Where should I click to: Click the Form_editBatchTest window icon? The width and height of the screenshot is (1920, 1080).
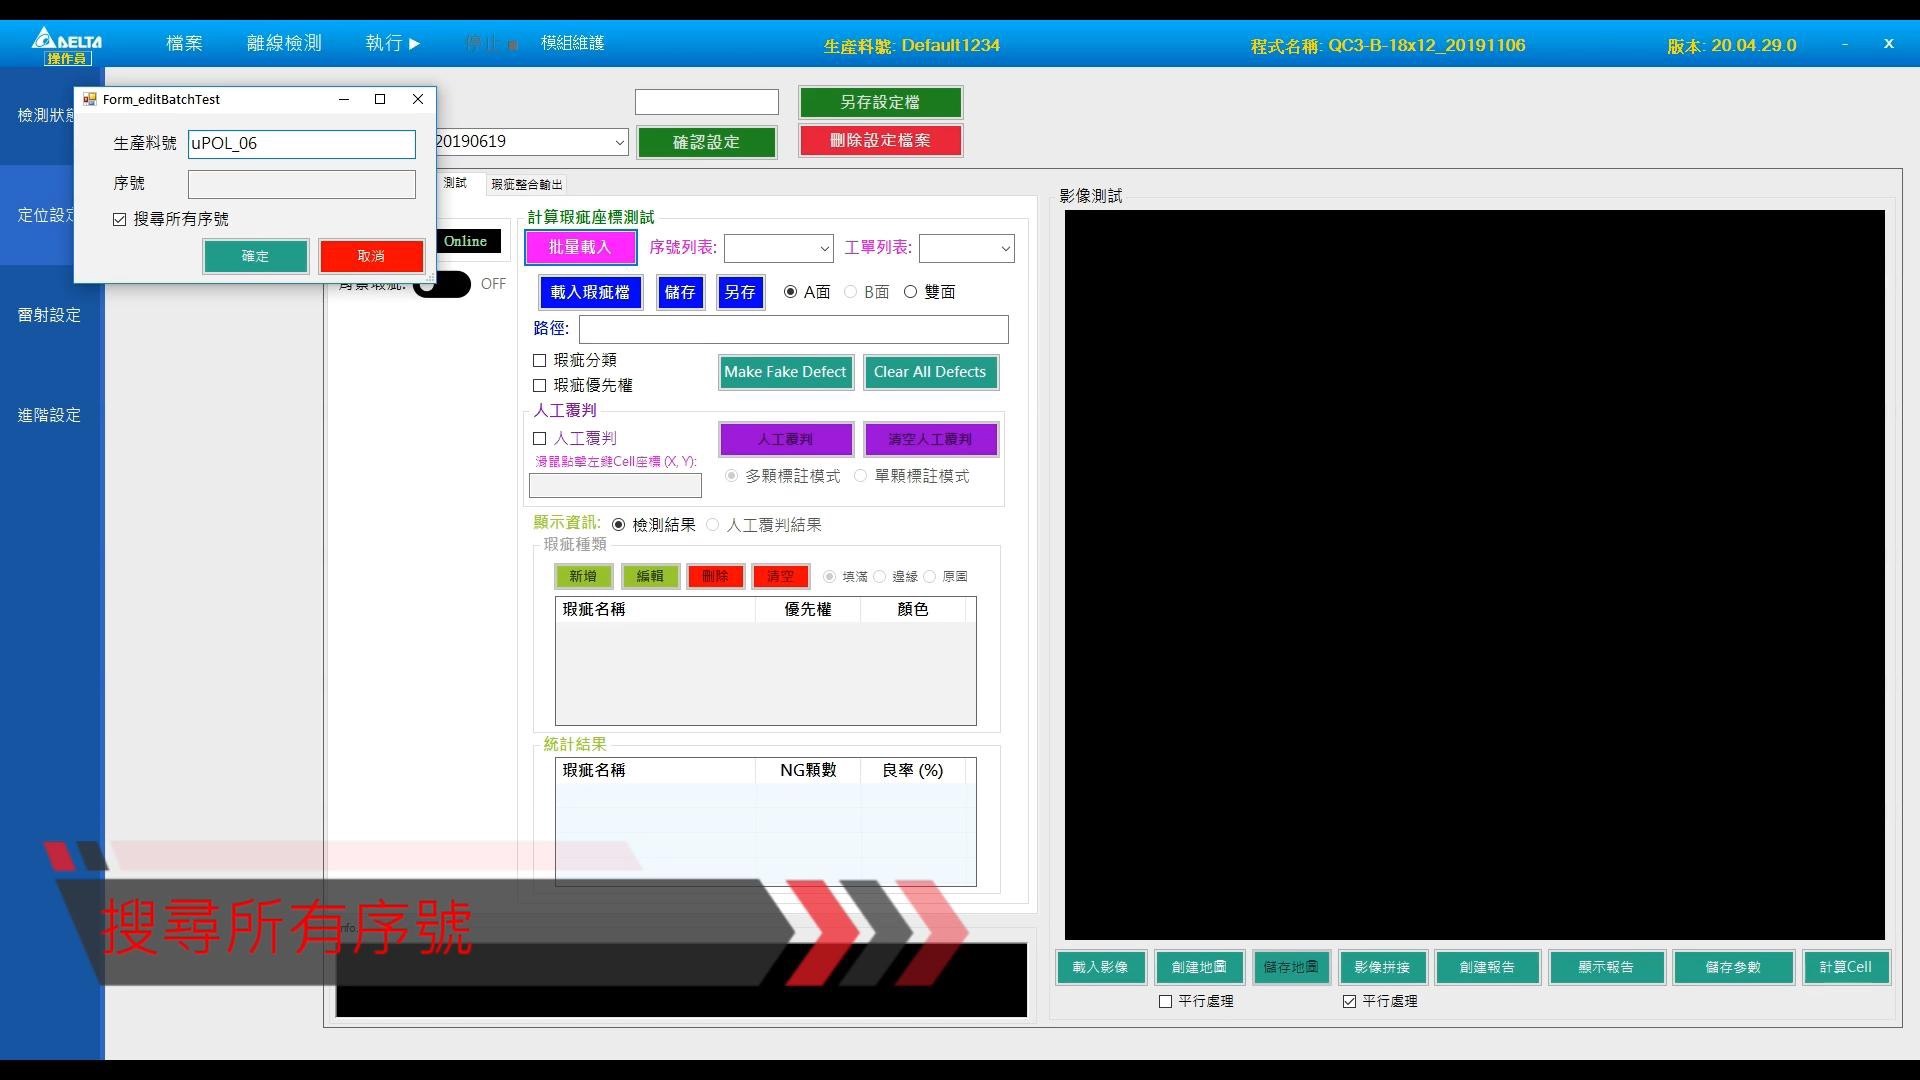click(x=90, y=99)
